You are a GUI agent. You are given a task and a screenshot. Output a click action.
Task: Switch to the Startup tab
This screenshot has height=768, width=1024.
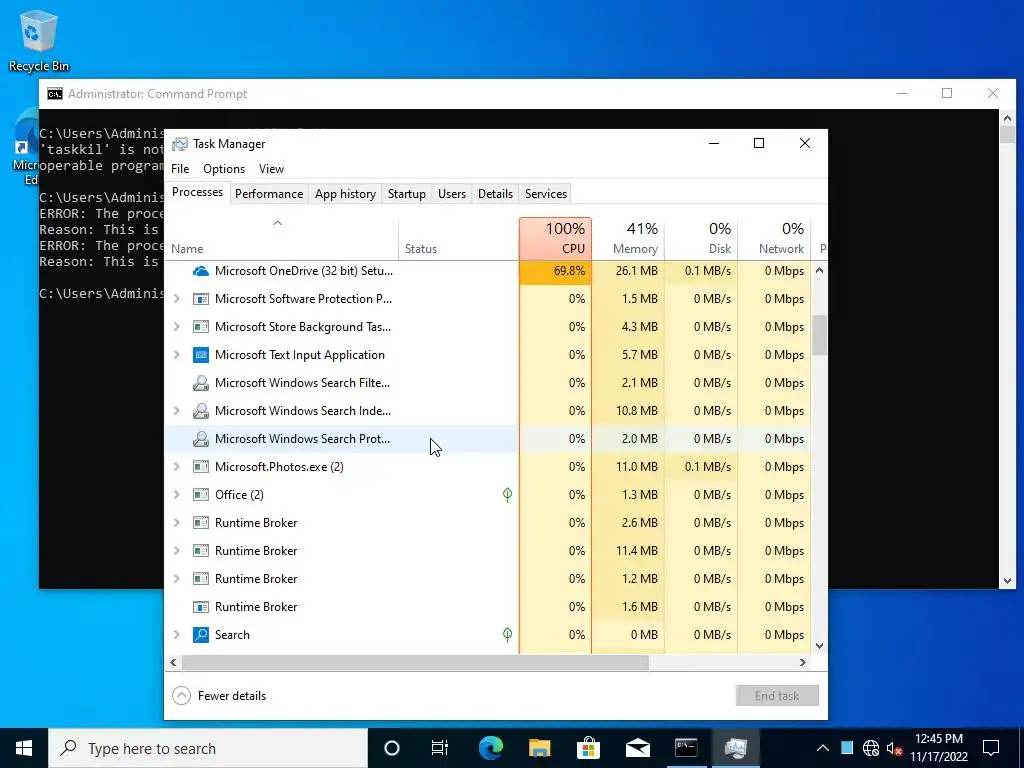tap(406, 194)
